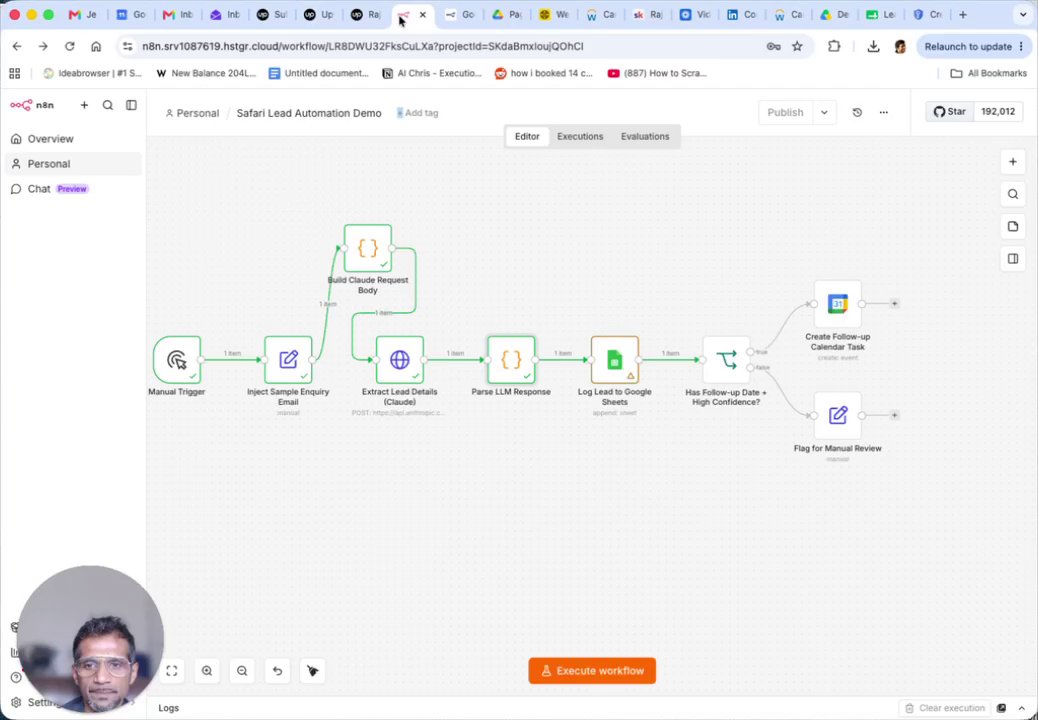This screenshot has height=720, width=1038.
Task: Open the Parse LLM Response node
Action: click(x=510, y=359)
